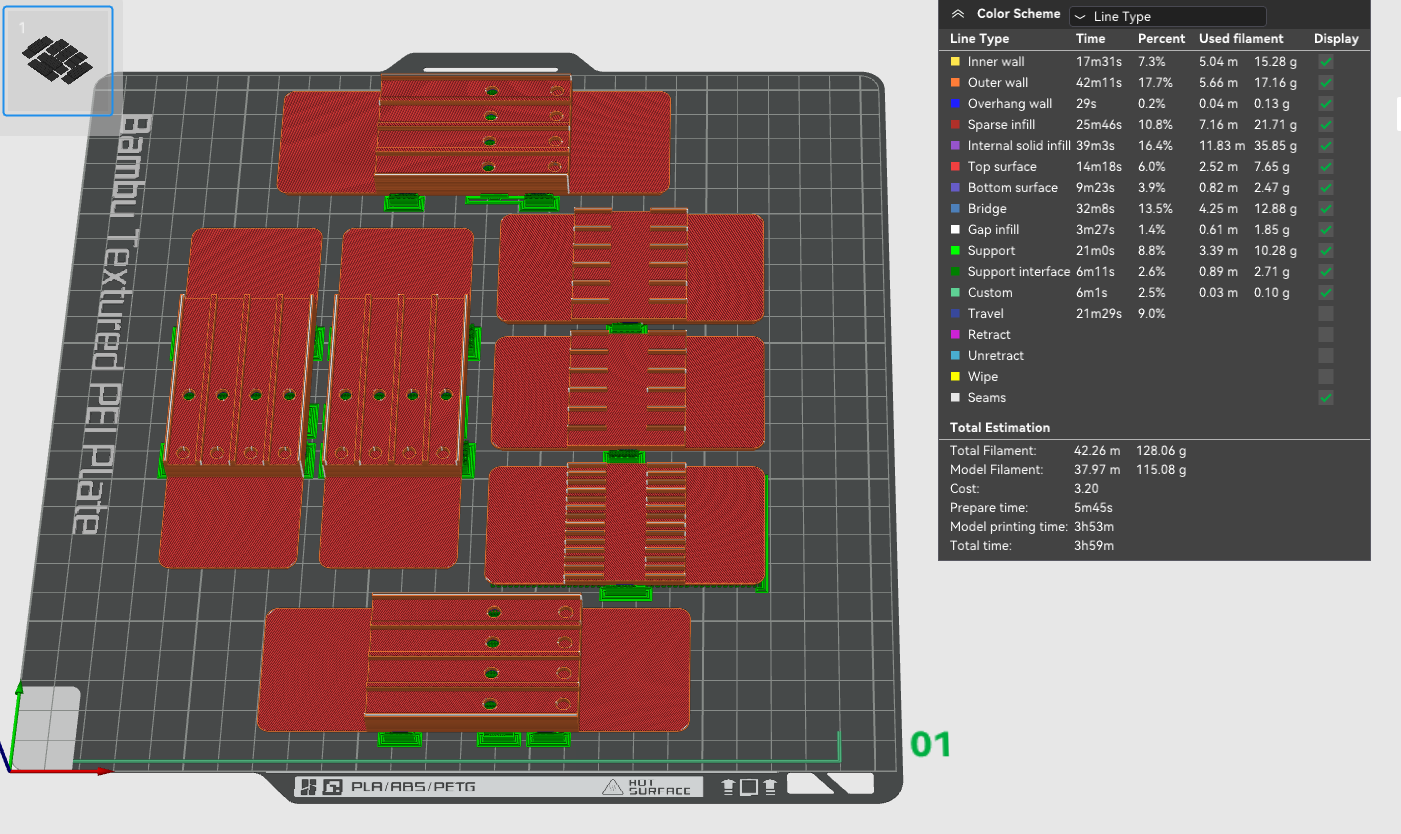The width and height of the screenshot is (1401, 834).
Task: Click the hot surface warning triangle icon
Action: coord(612,787)
